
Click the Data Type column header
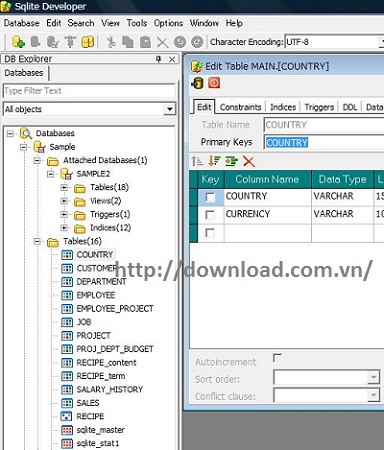pos(342,179)
